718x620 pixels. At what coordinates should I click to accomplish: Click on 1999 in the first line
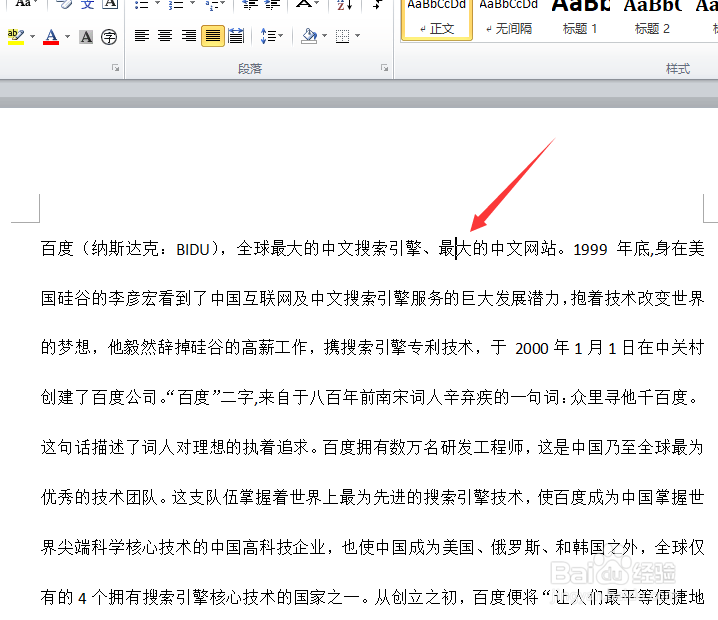pyautogui.click(x=590, y=250)
